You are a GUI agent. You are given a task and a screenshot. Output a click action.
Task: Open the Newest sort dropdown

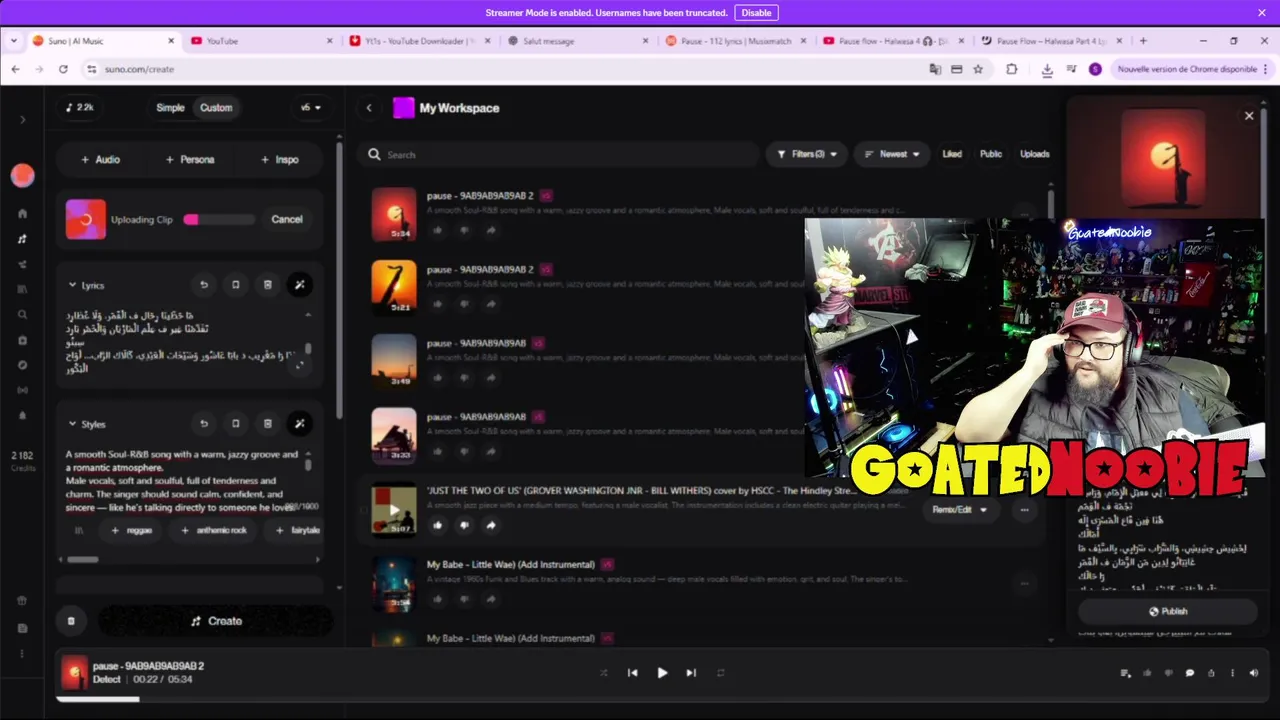pyautogui.click(x=891, y=154)
